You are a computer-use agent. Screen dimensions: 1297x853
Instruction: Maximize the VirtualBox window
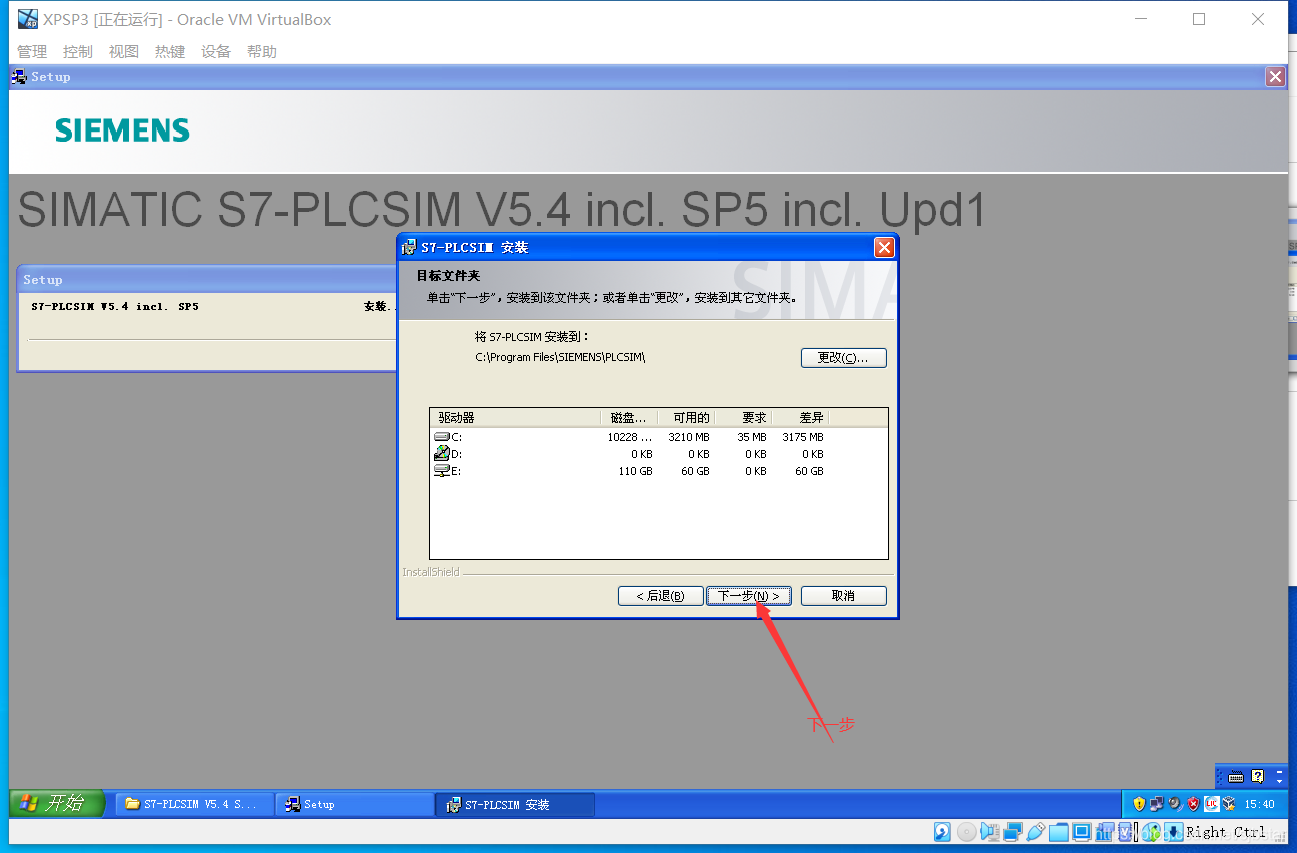tap(1199, 19)
